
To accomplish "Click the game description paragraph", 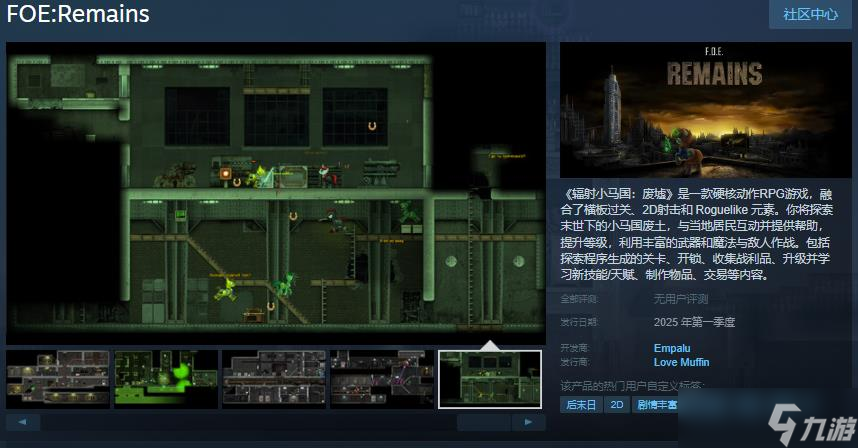I will click(x=696, y=234).
